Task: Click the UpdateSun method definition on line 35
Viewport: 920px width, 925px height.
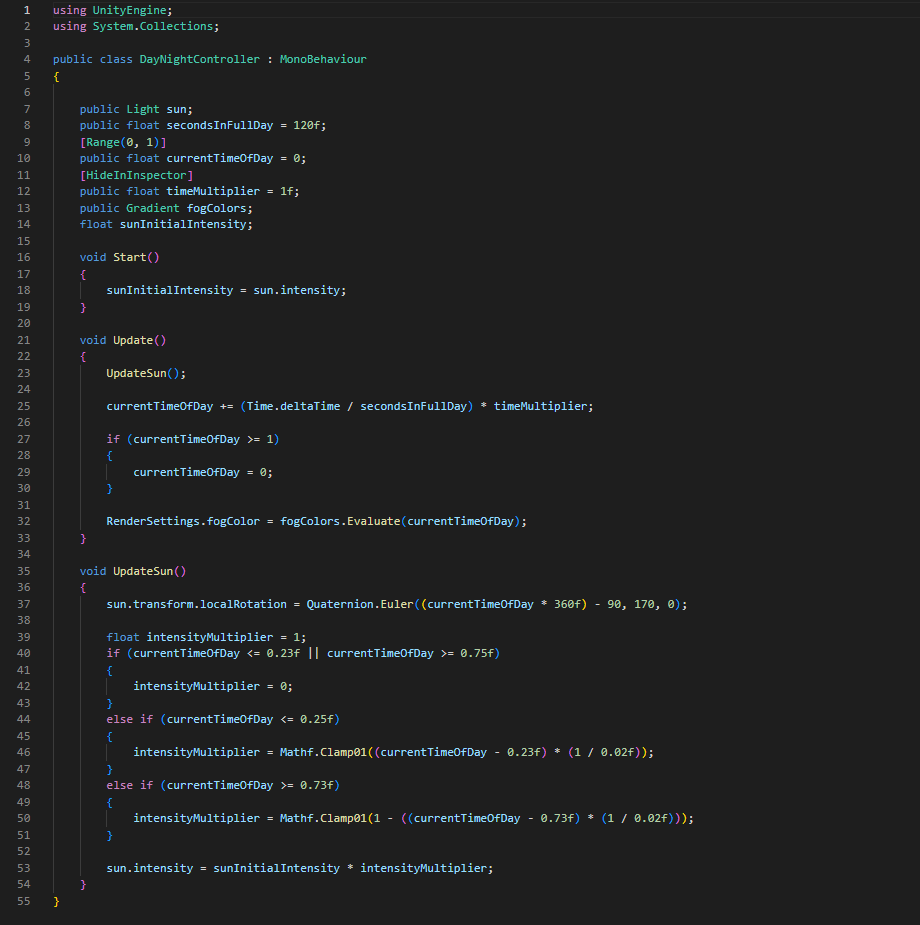Action: (x=145, y=571)
